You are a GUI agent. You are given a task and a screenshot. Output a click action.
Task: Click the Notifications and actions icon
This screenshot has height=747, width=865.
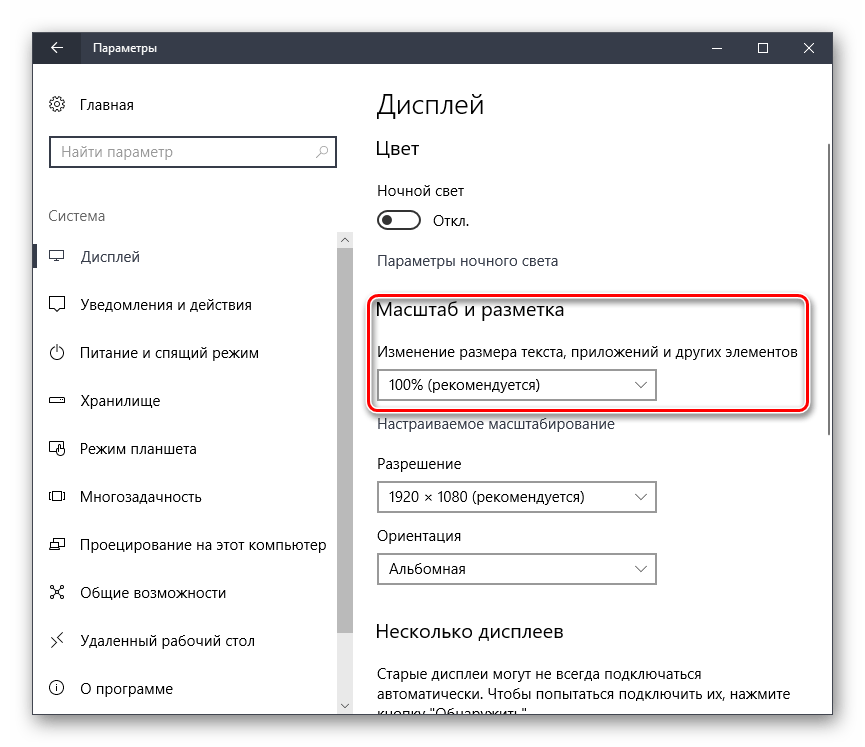(x=57, y=305)
